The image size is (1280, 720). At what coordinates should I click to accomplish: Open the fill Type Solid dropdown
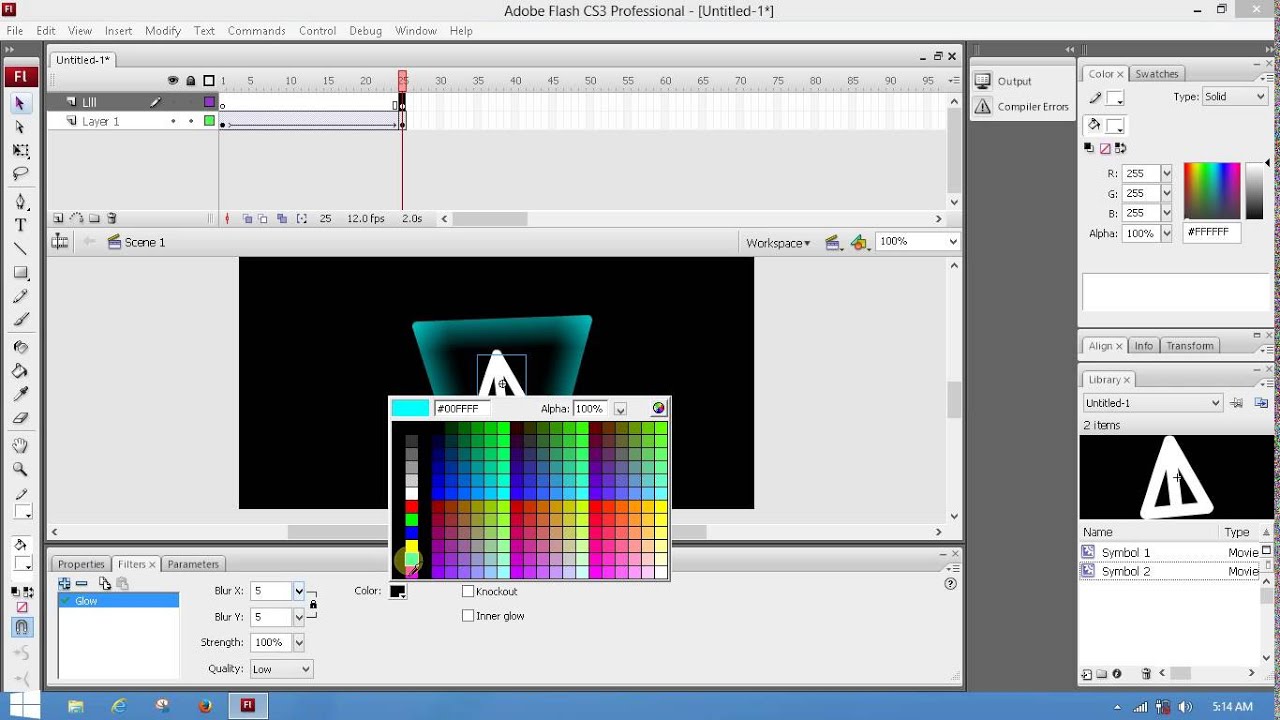point(1235,97)
